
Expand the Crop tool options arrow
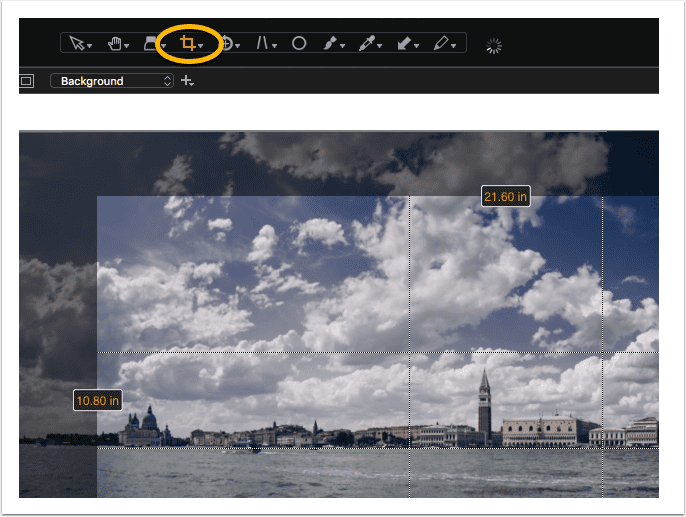(x=201, y=45)
